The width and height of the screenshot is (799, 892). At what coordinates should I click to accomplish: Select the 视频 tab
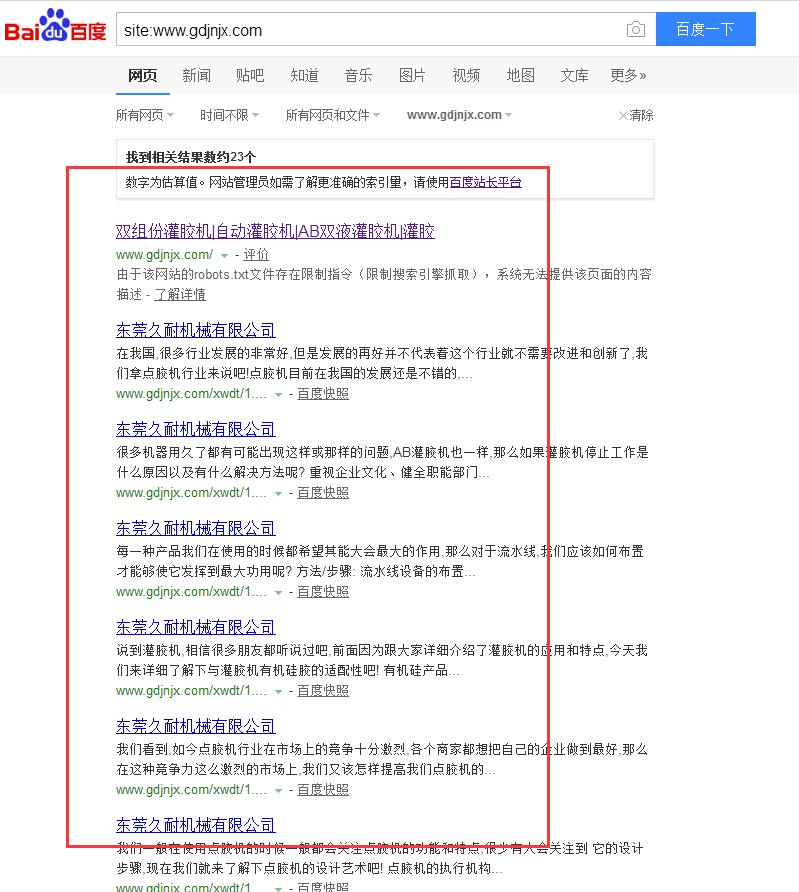[x=466, y=75]
